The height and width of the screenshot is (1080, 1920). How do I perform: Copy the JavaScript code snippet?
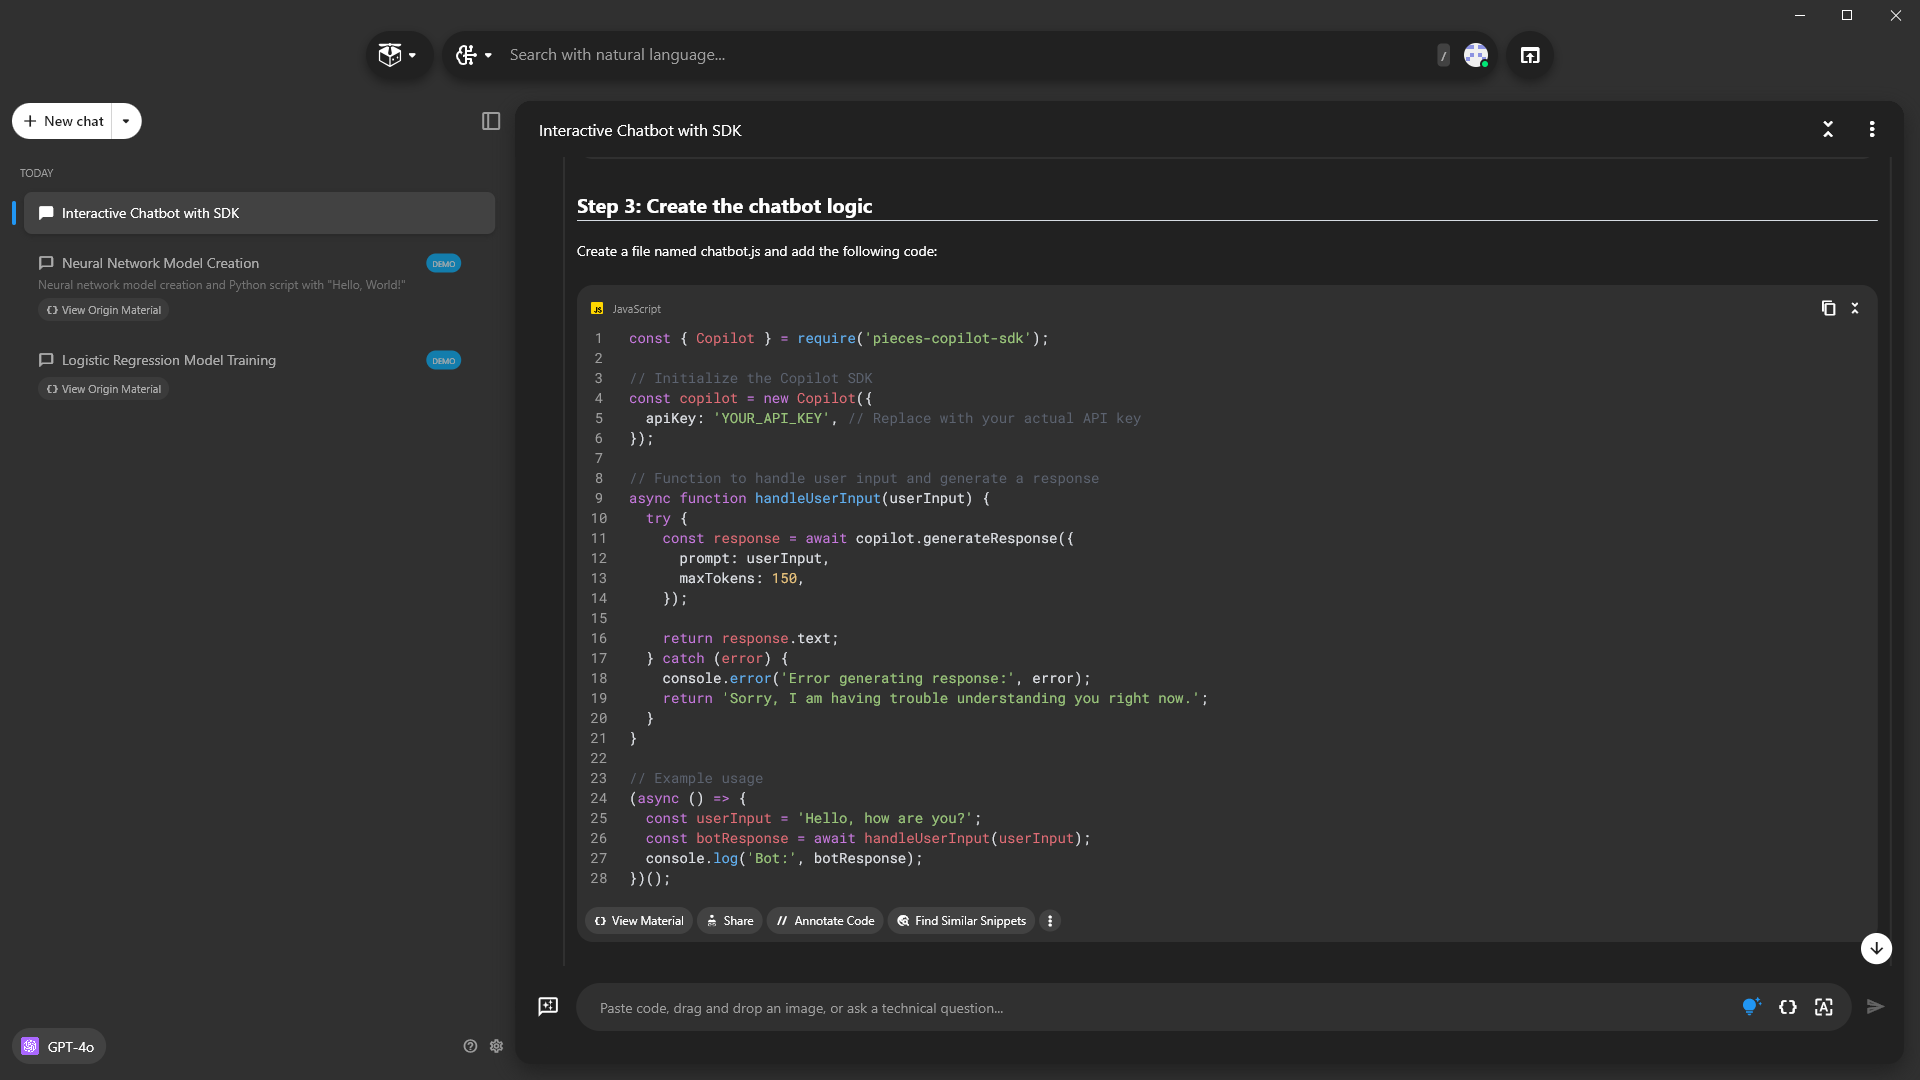1828,308
